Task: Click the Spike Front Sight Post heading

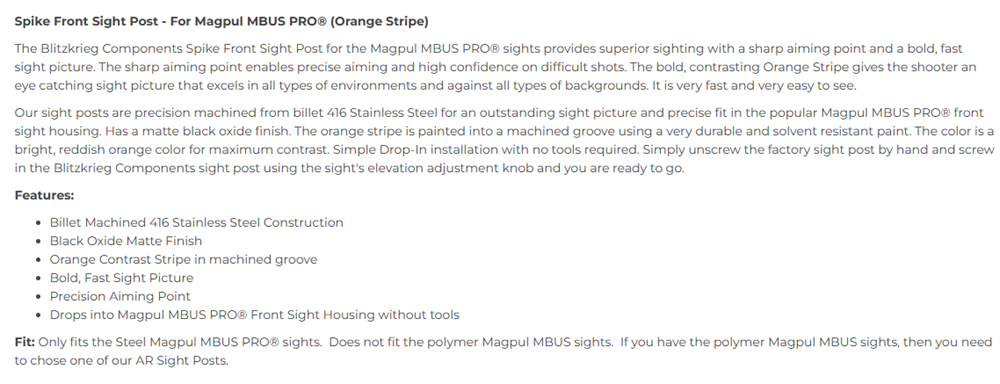Action: (221, 22)
